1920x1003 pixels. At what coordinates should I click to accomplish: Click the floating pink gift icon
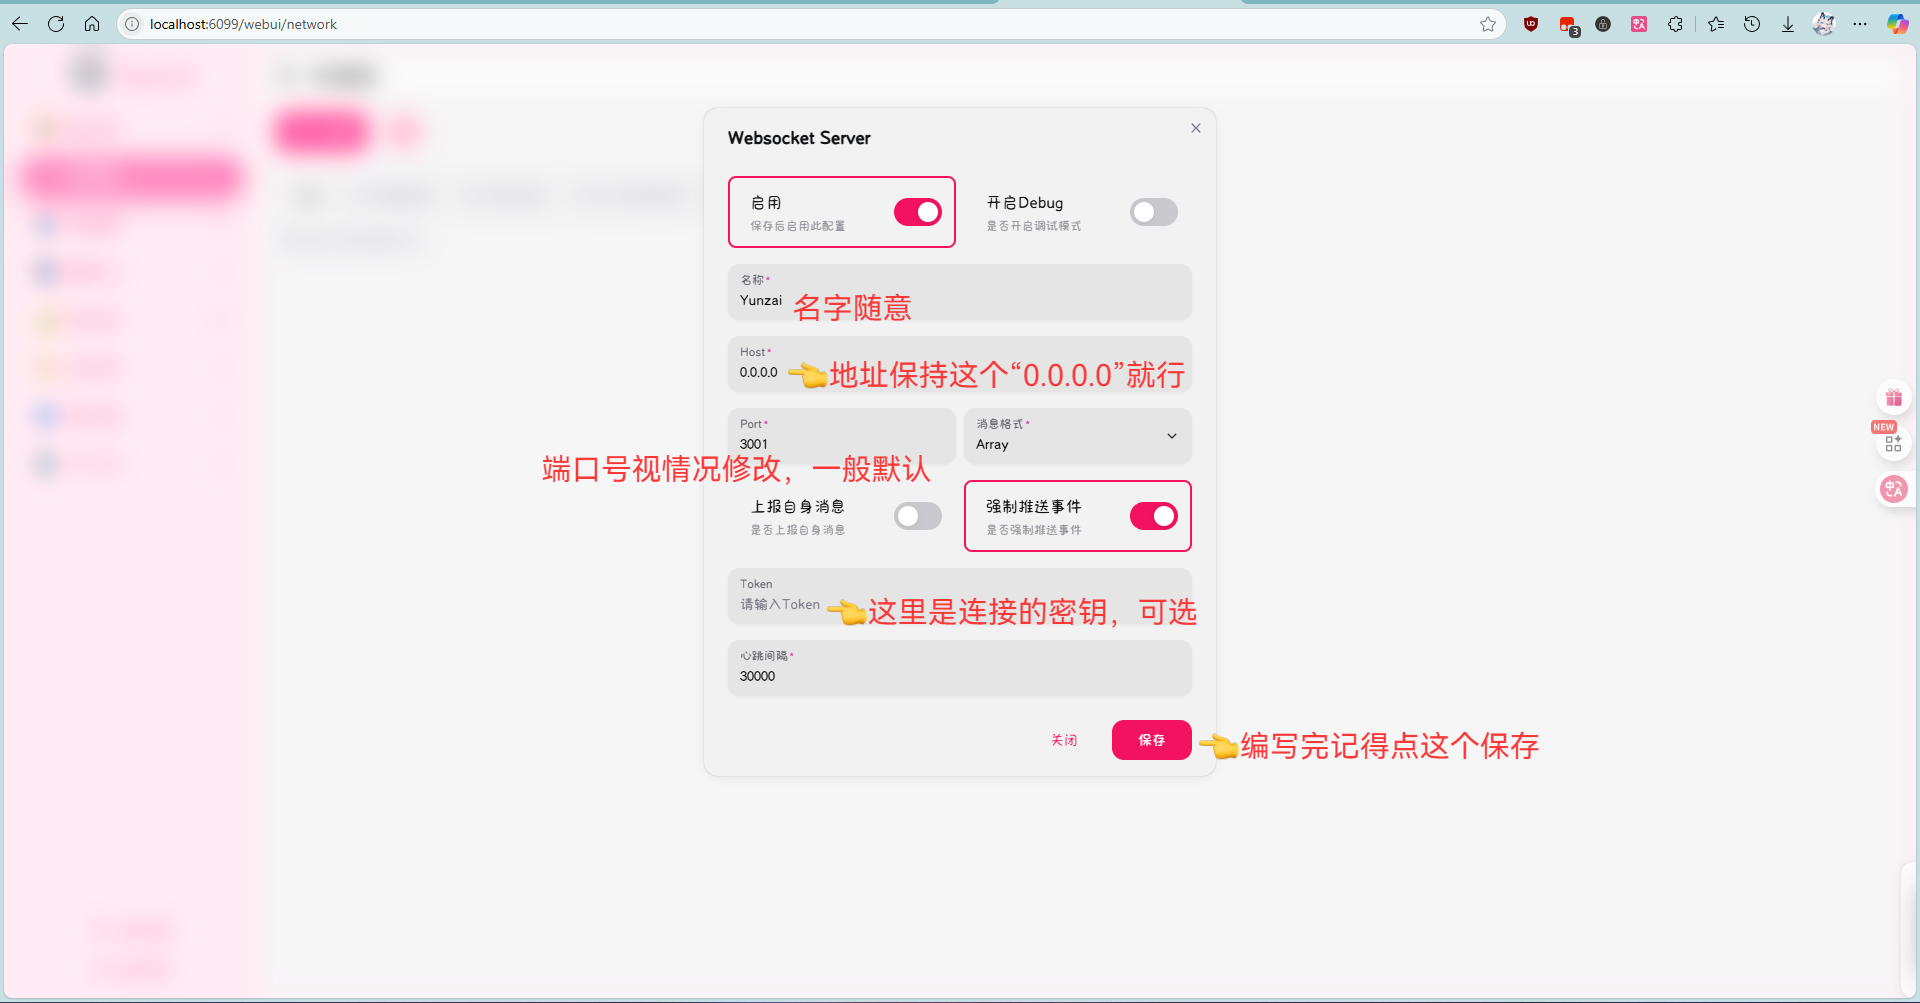click(1893, 398)
